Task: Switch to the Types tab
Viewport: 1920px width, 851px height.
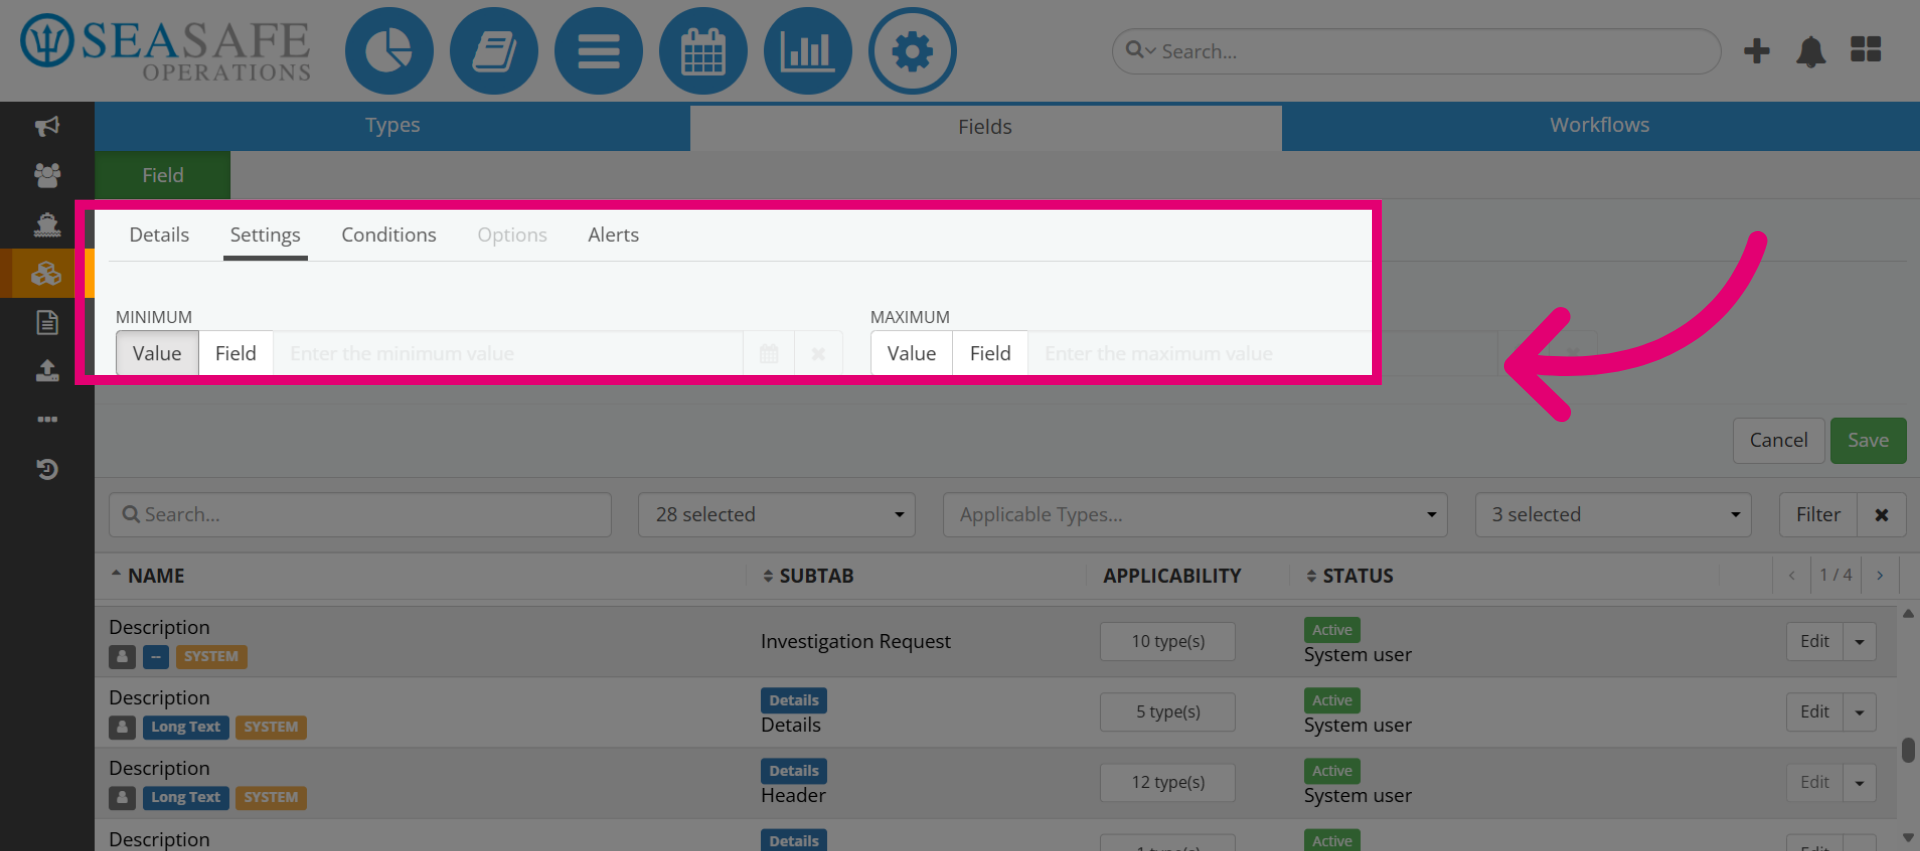Action: 392,126
